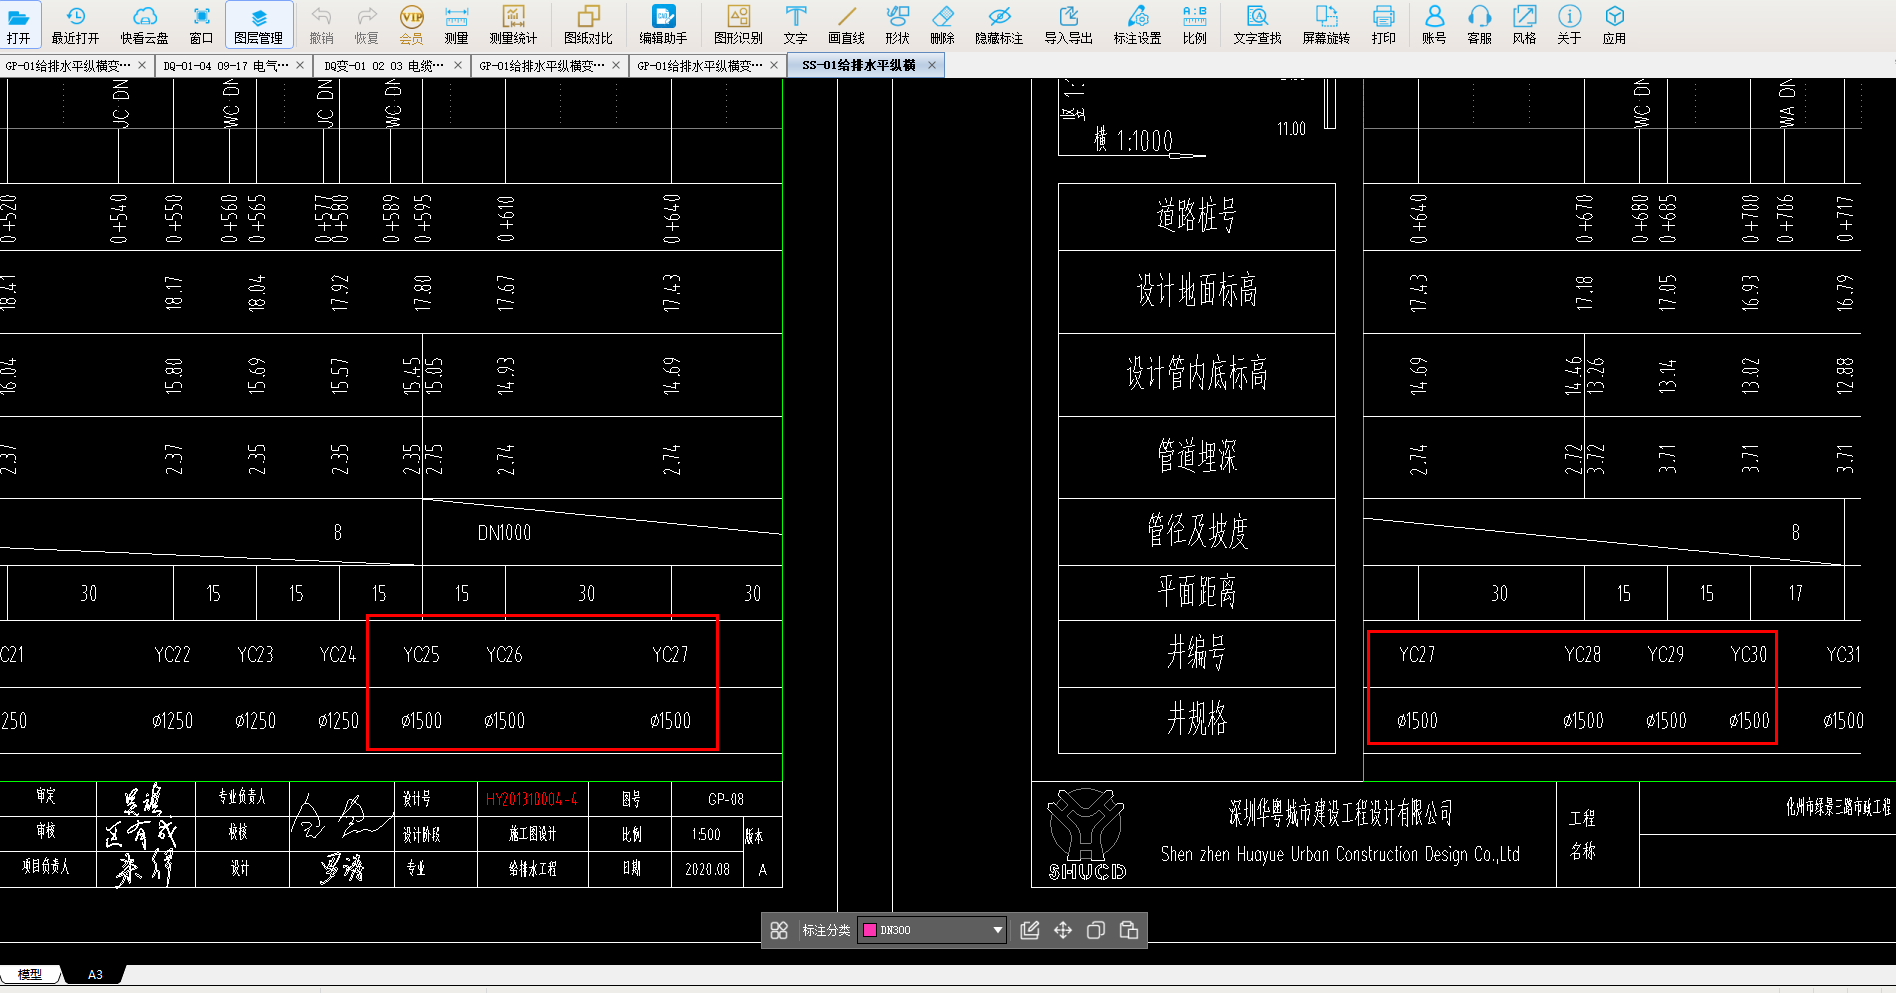This screenshot has width=1896, height=993.
Task: Expand the 标注分类 DN300 dropdown
Action: tap(997, 930)
